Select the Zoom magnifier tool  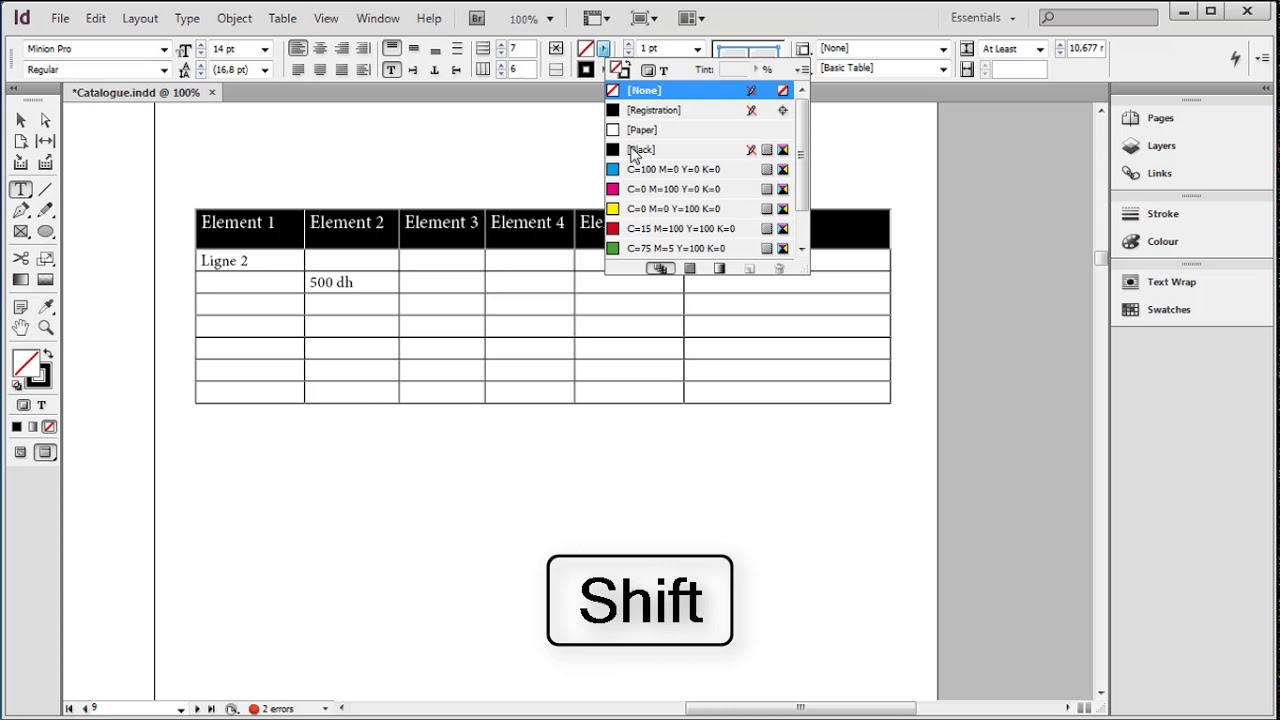pos(46,328)
